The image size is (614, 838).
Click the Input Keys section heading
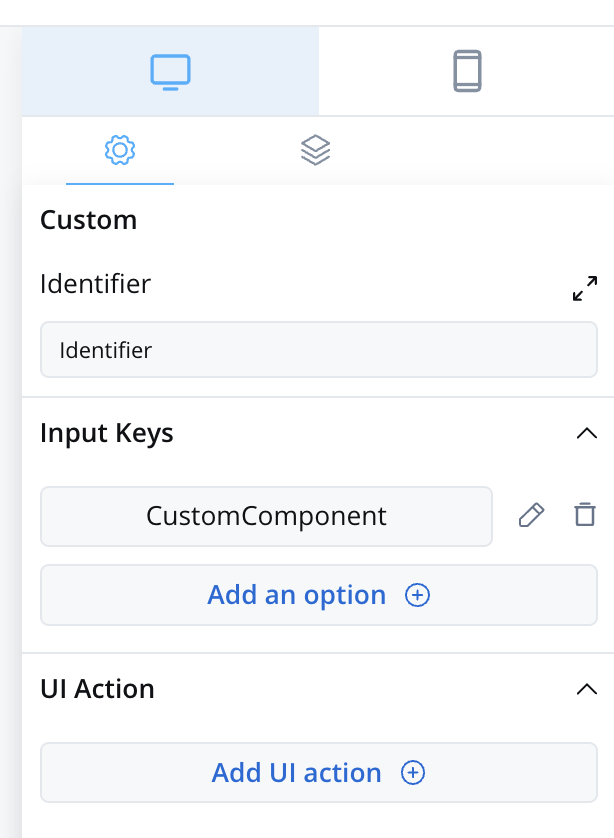[x=107, y=433]
